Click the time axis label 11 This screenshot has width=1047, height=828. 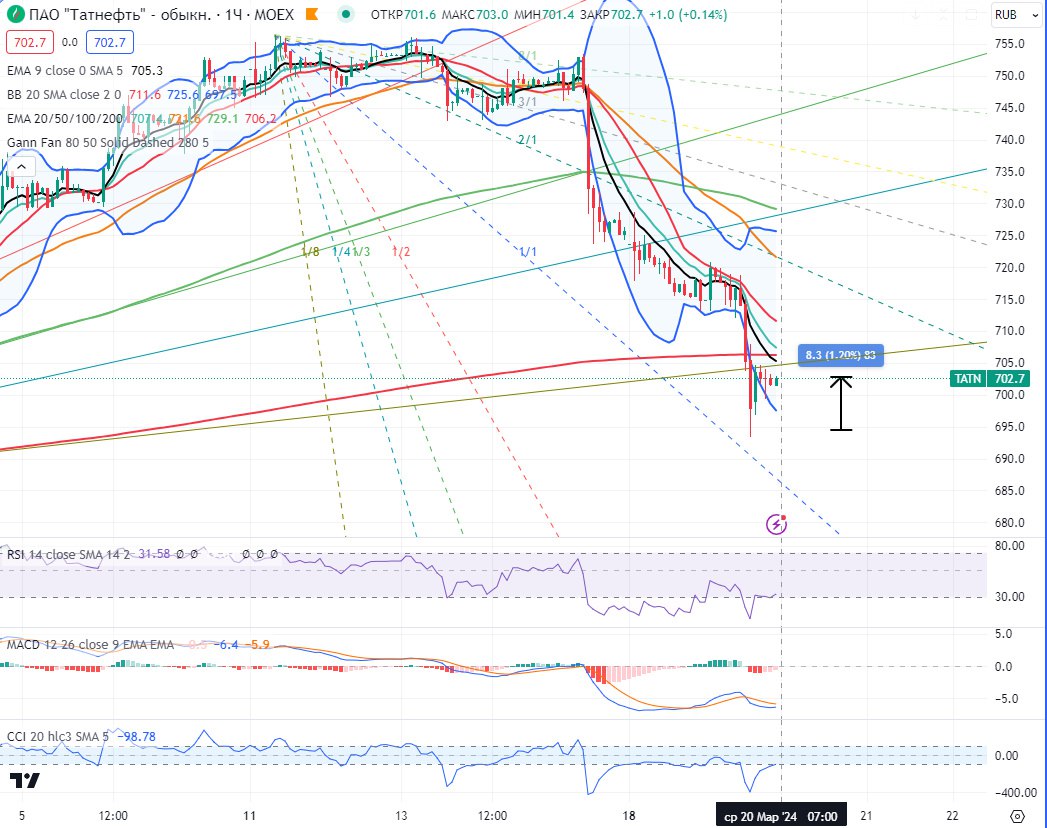click(249, 816)
